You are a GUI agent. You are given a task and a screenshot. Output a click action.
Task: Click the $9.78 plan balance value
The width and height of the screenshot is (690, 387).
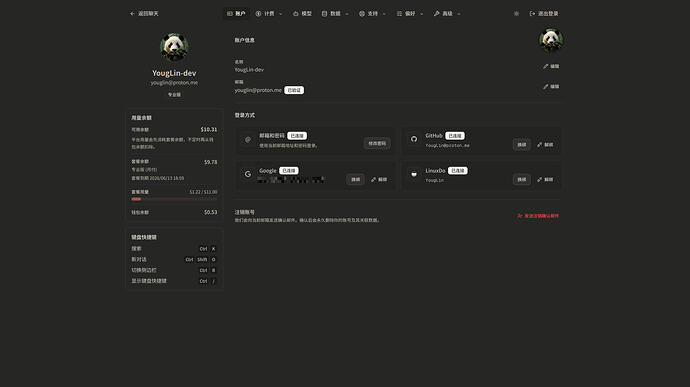point(210,162)
